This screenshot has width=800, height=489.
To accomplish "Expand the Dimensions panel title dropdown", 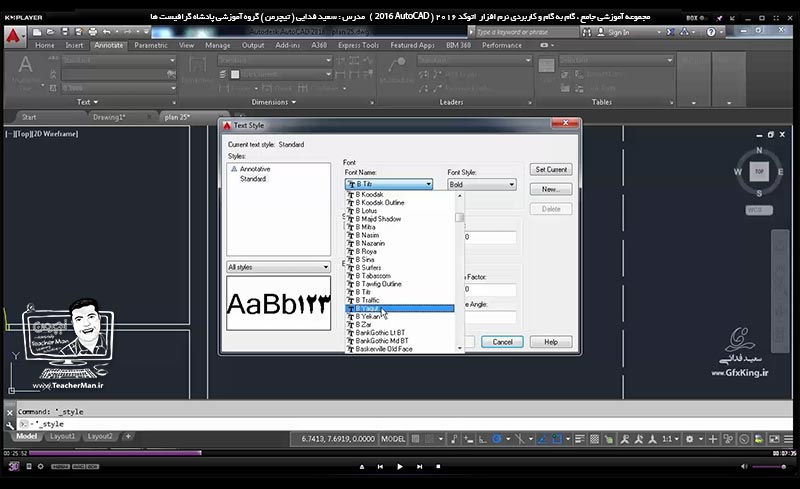I will 273,102.
